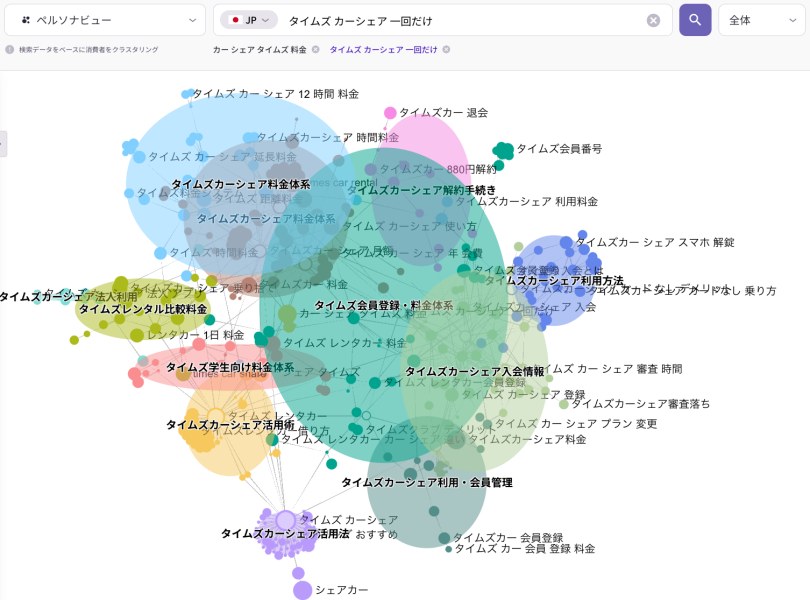This screenshot has height=600, width=810.
Task: Click the タイムズカー 880円解約 label
Action: 438,169
